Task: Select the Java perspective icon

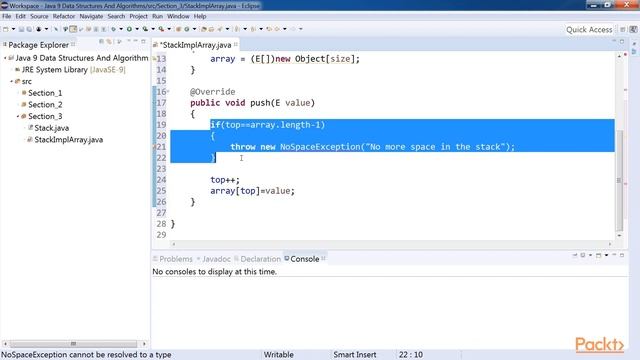Action: [633, 29]
